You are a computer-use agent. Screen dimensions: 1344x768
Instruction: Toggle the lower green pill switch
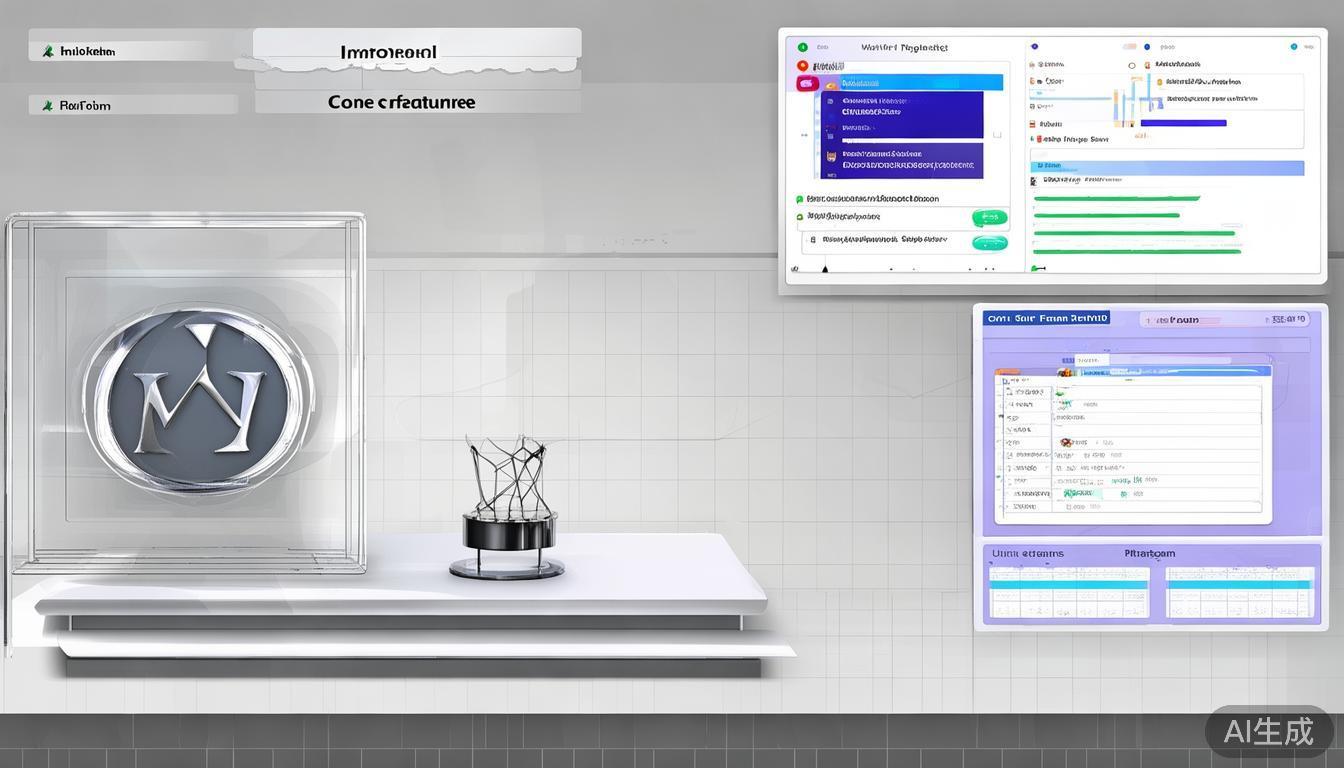[989, 242]
